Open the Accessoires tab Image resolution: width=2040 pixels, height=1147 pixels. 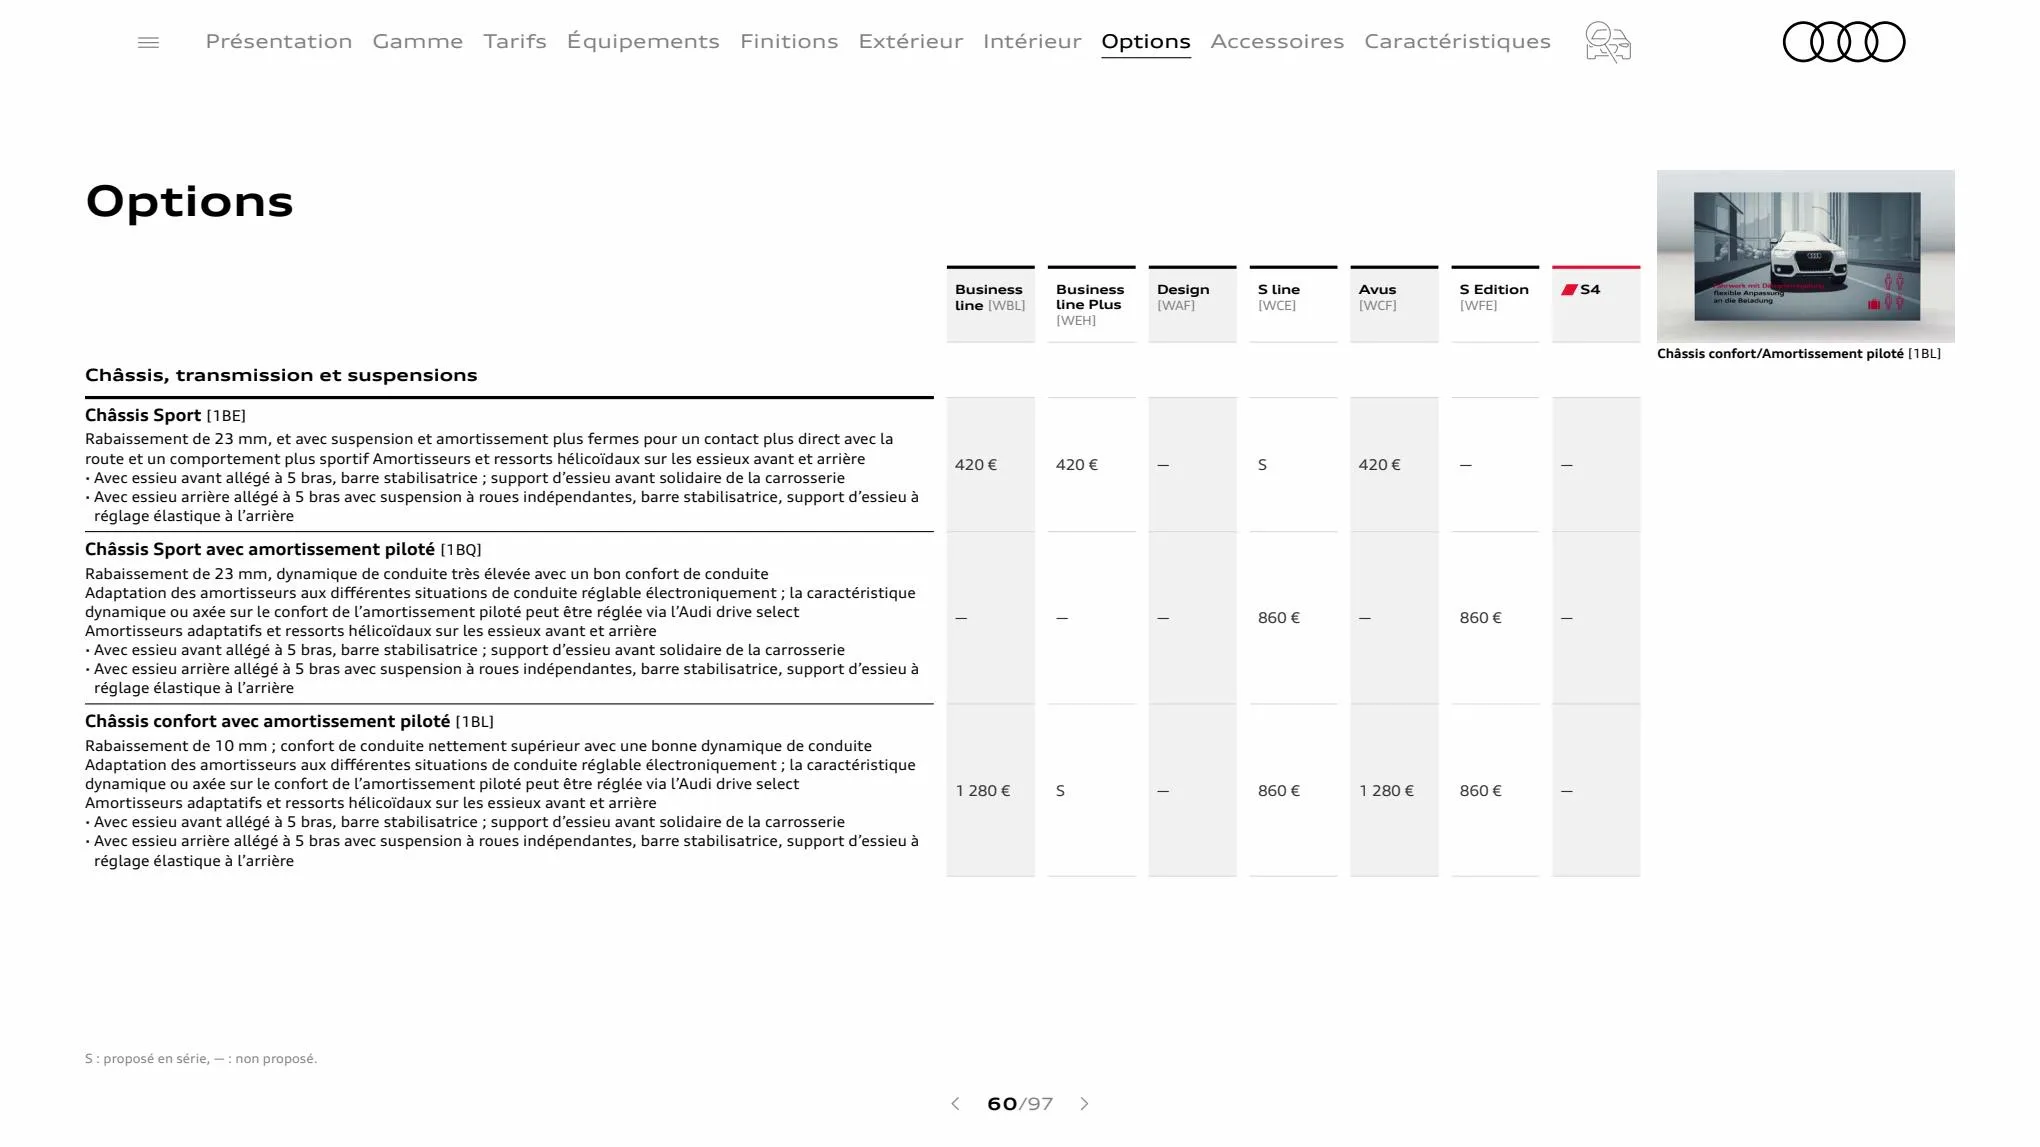[x=1277, y=41]
